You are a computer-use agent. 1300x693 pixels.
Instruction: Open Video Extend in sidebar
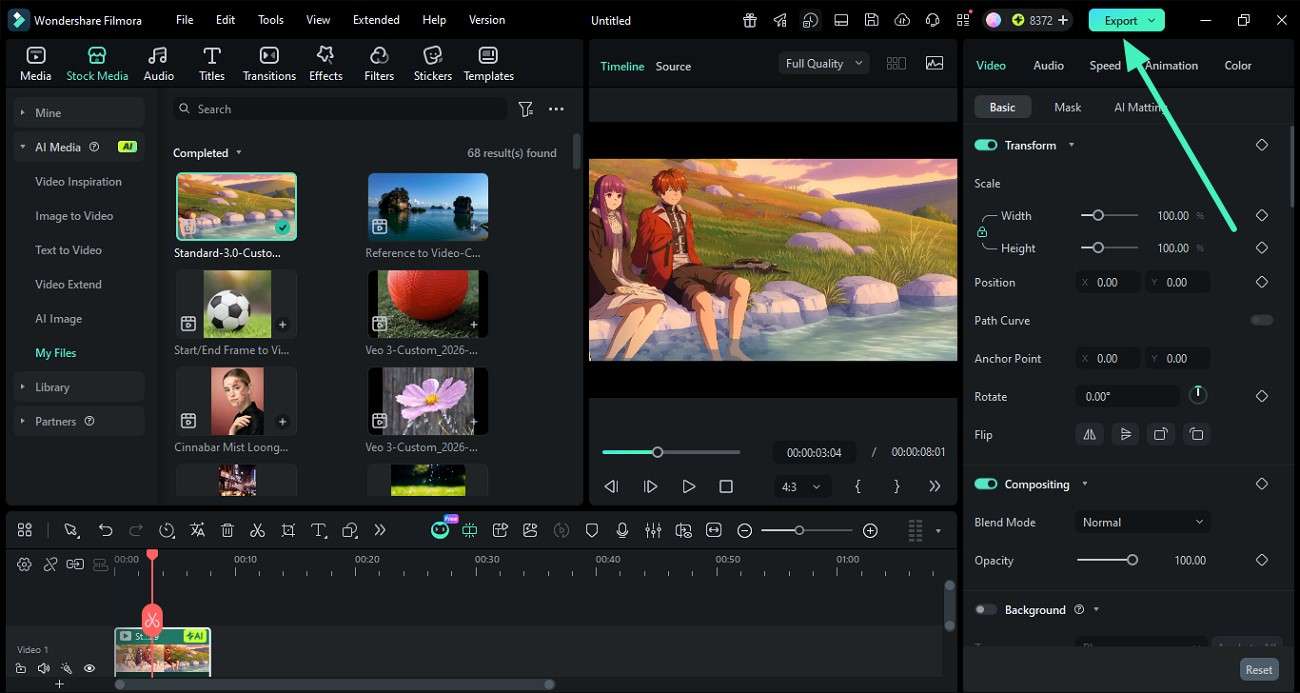click(68, 284)
